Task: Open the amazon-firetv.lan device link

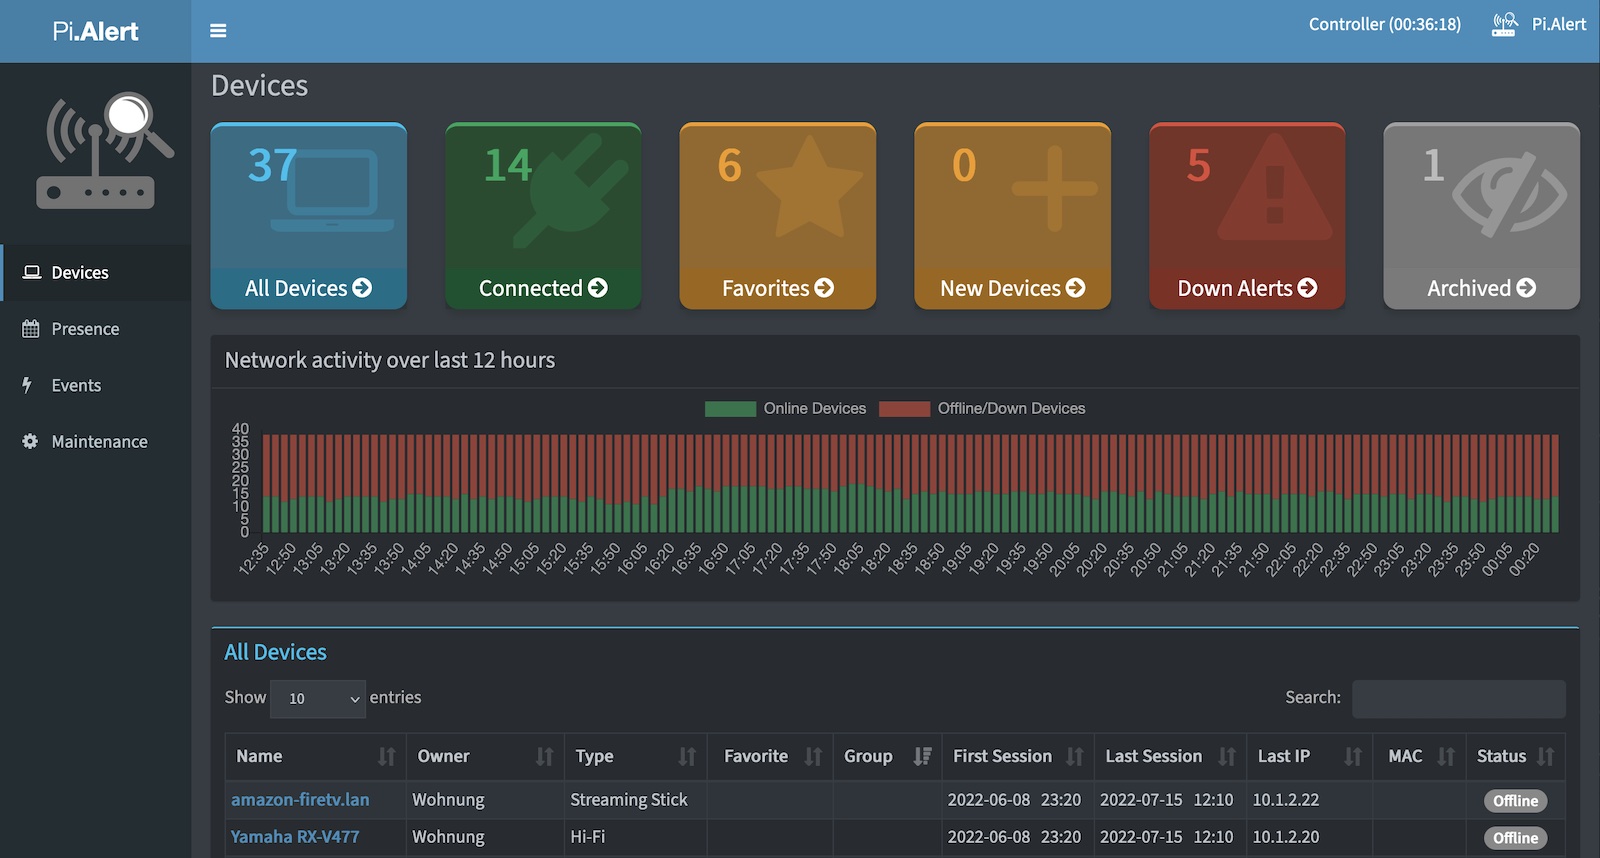Action: 300,800
